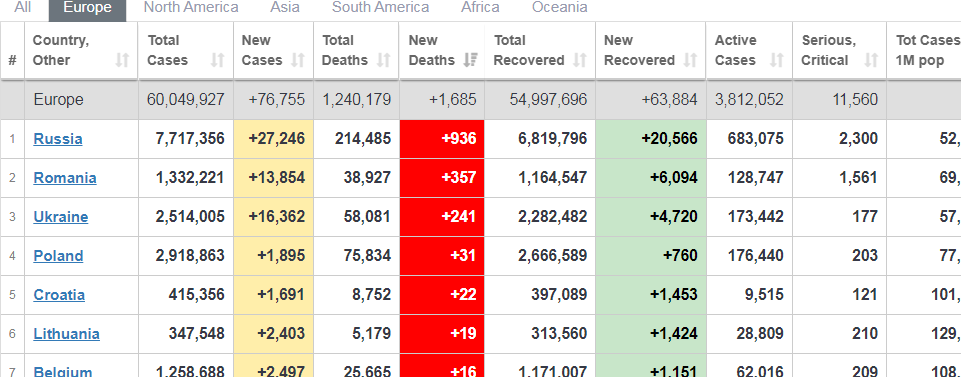Viewport: 961px width, 377px height.
Task: Select Europe new cases total +76,755
Action: pyautogui.click(x=276, y=100)
